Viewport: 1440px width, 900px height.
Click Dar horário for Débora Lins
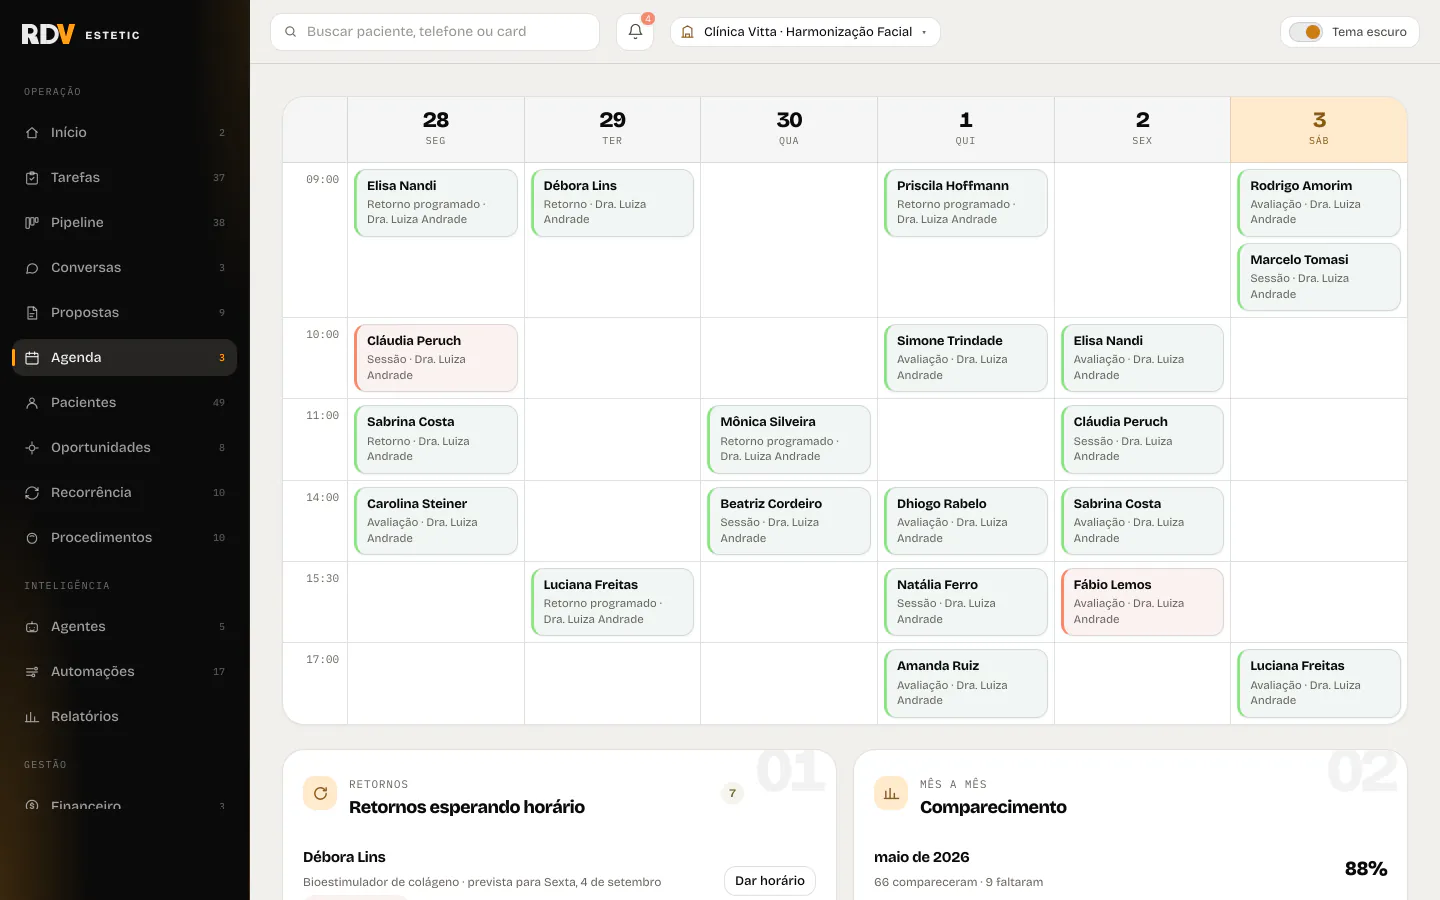(770, 881)
